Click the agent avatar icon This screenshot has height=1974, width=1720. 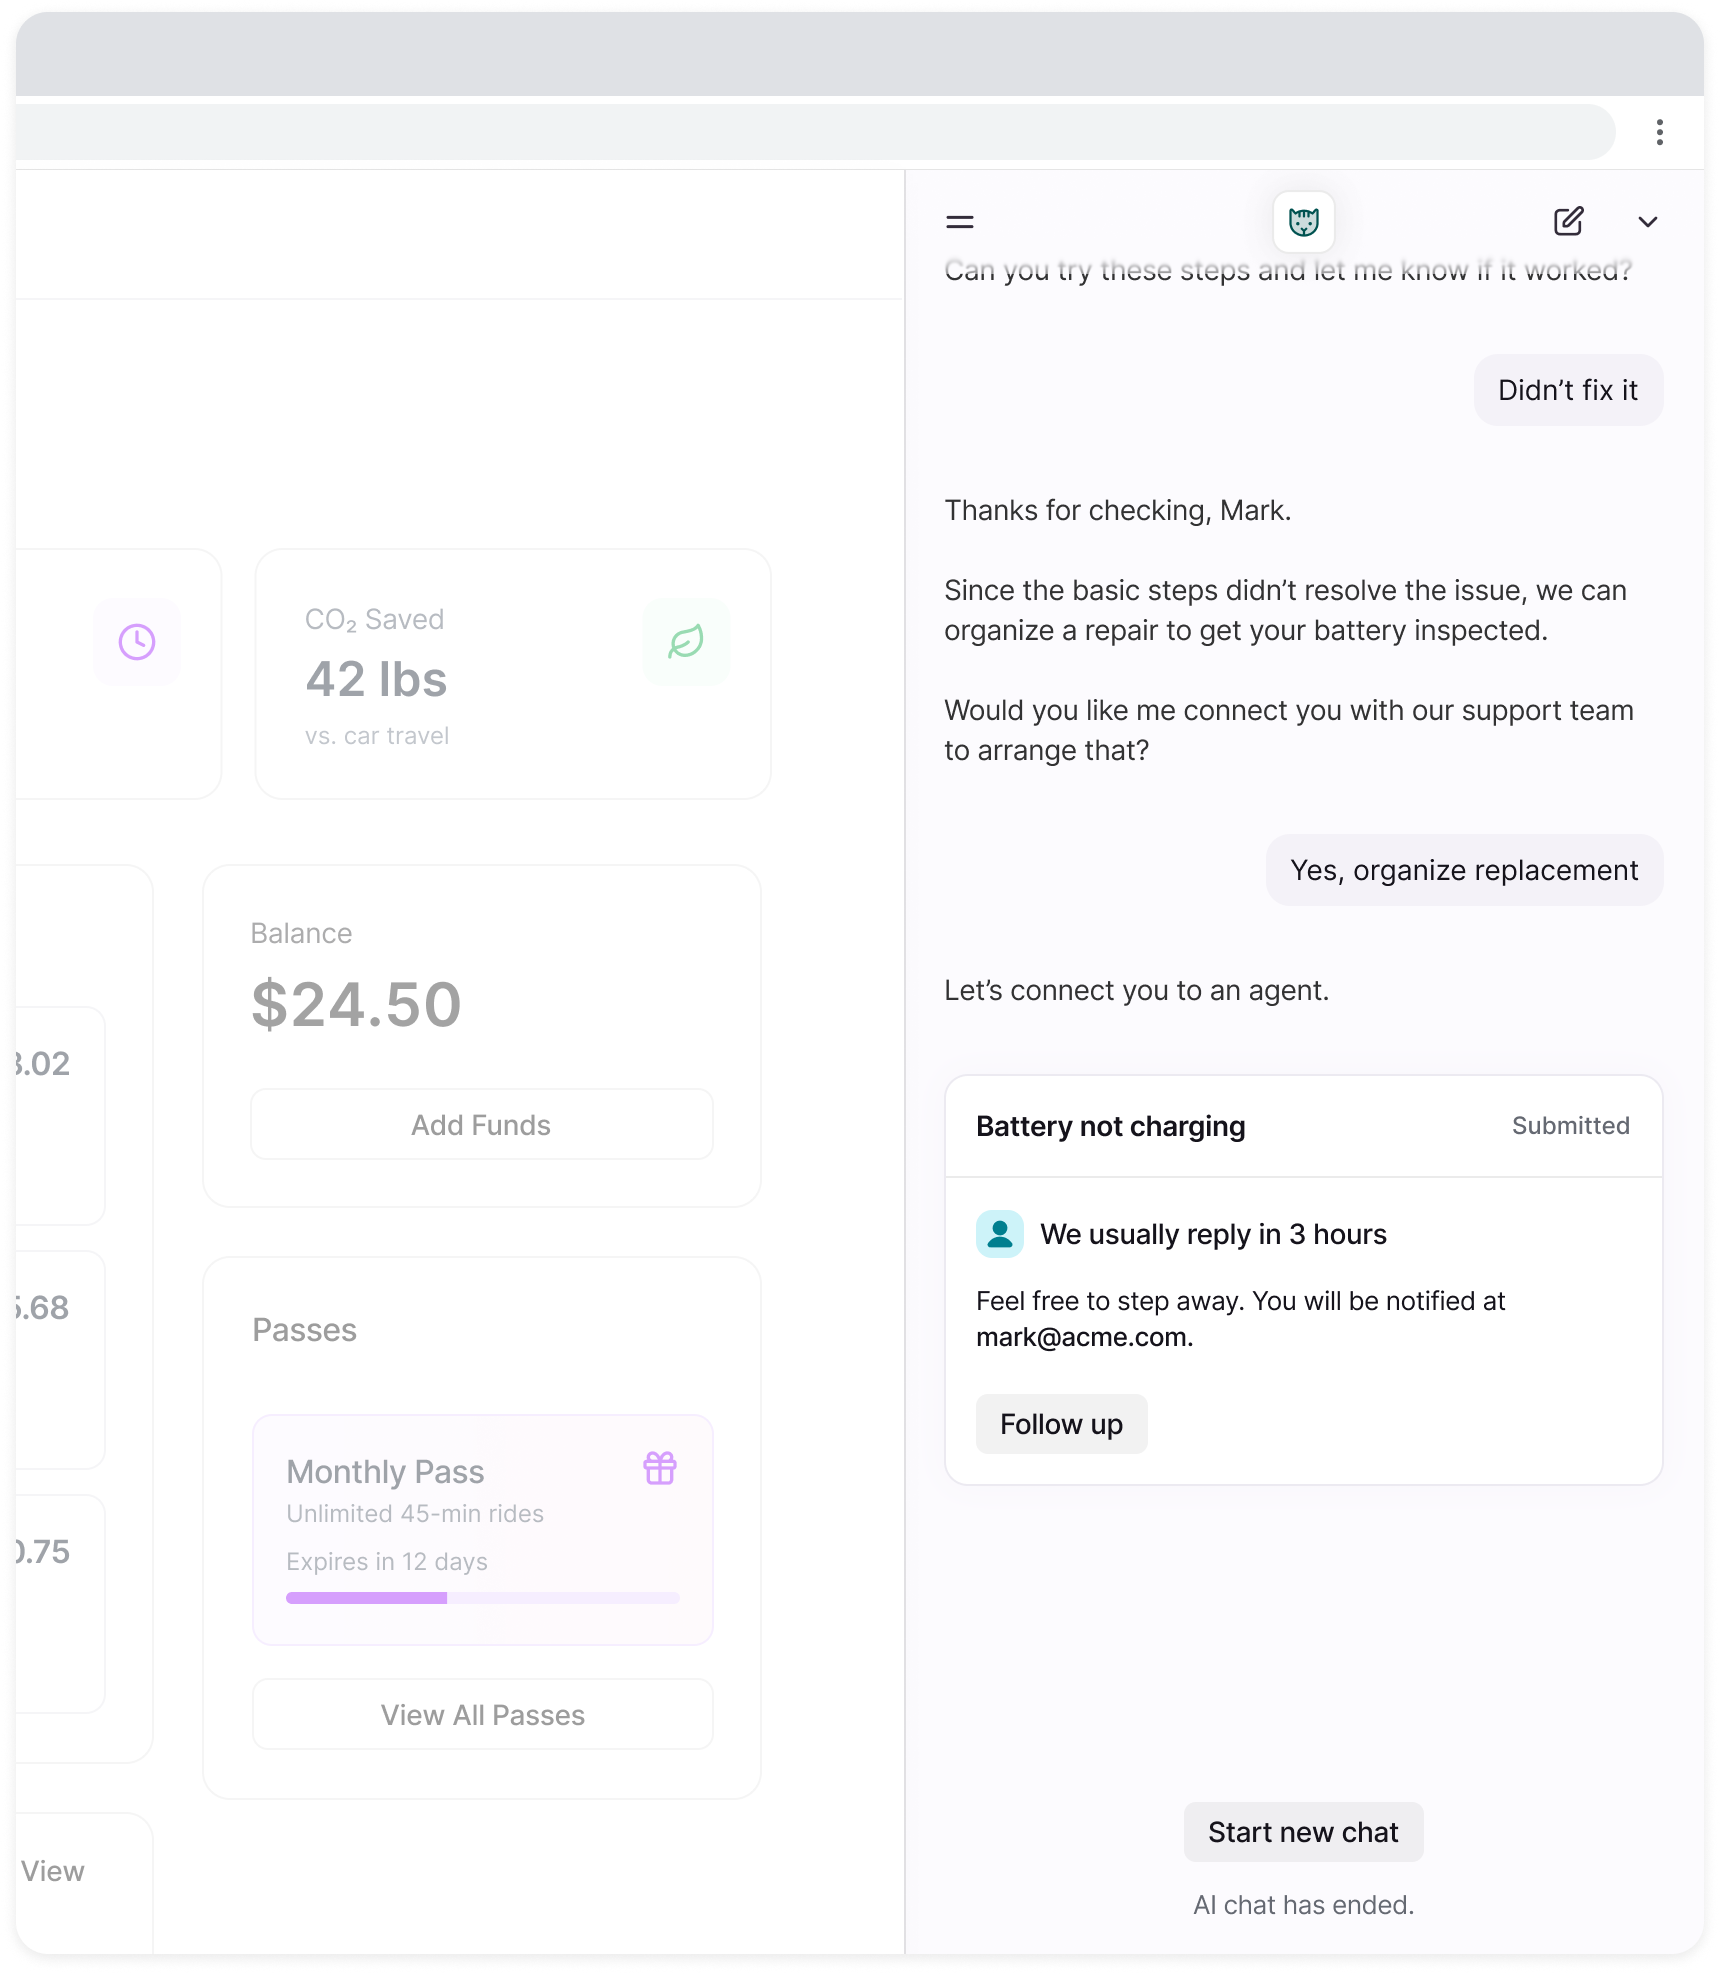999,1234
